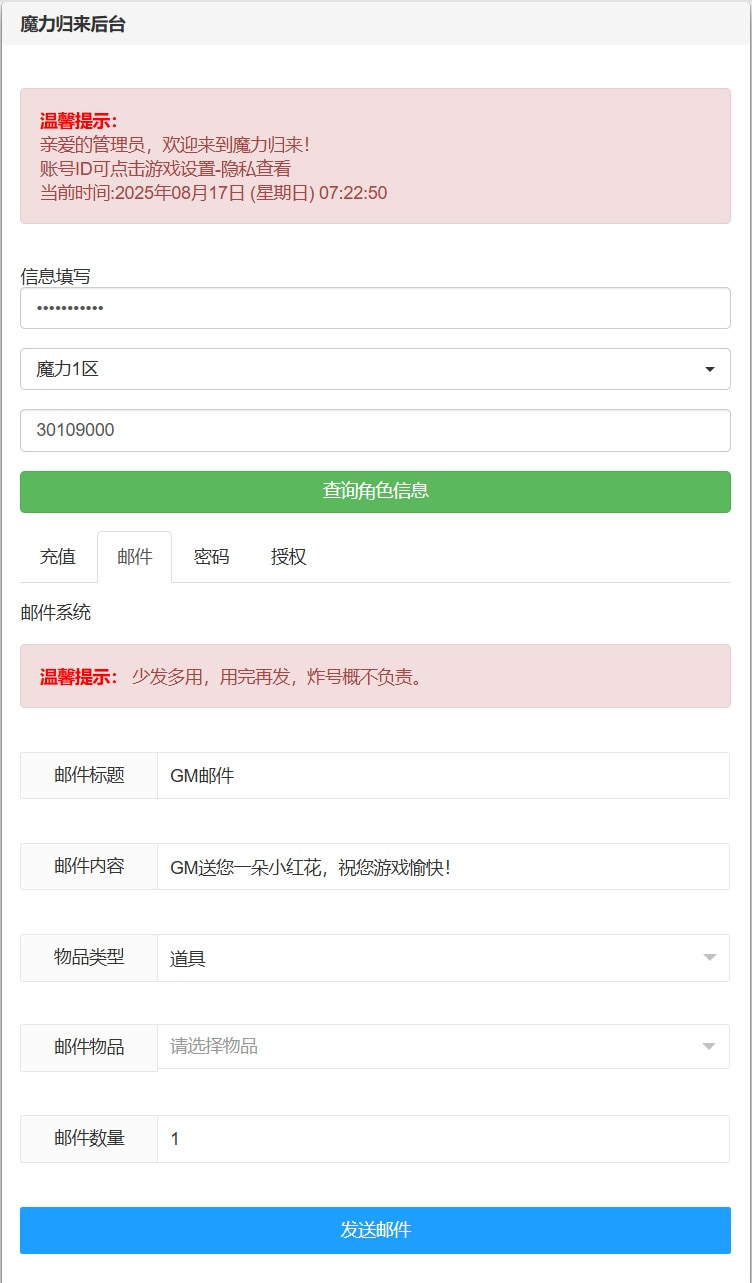Focus the 邮件内容 text field
Image resolution: width=752 pixels, height=1283 pixels.
coord(443,866)
